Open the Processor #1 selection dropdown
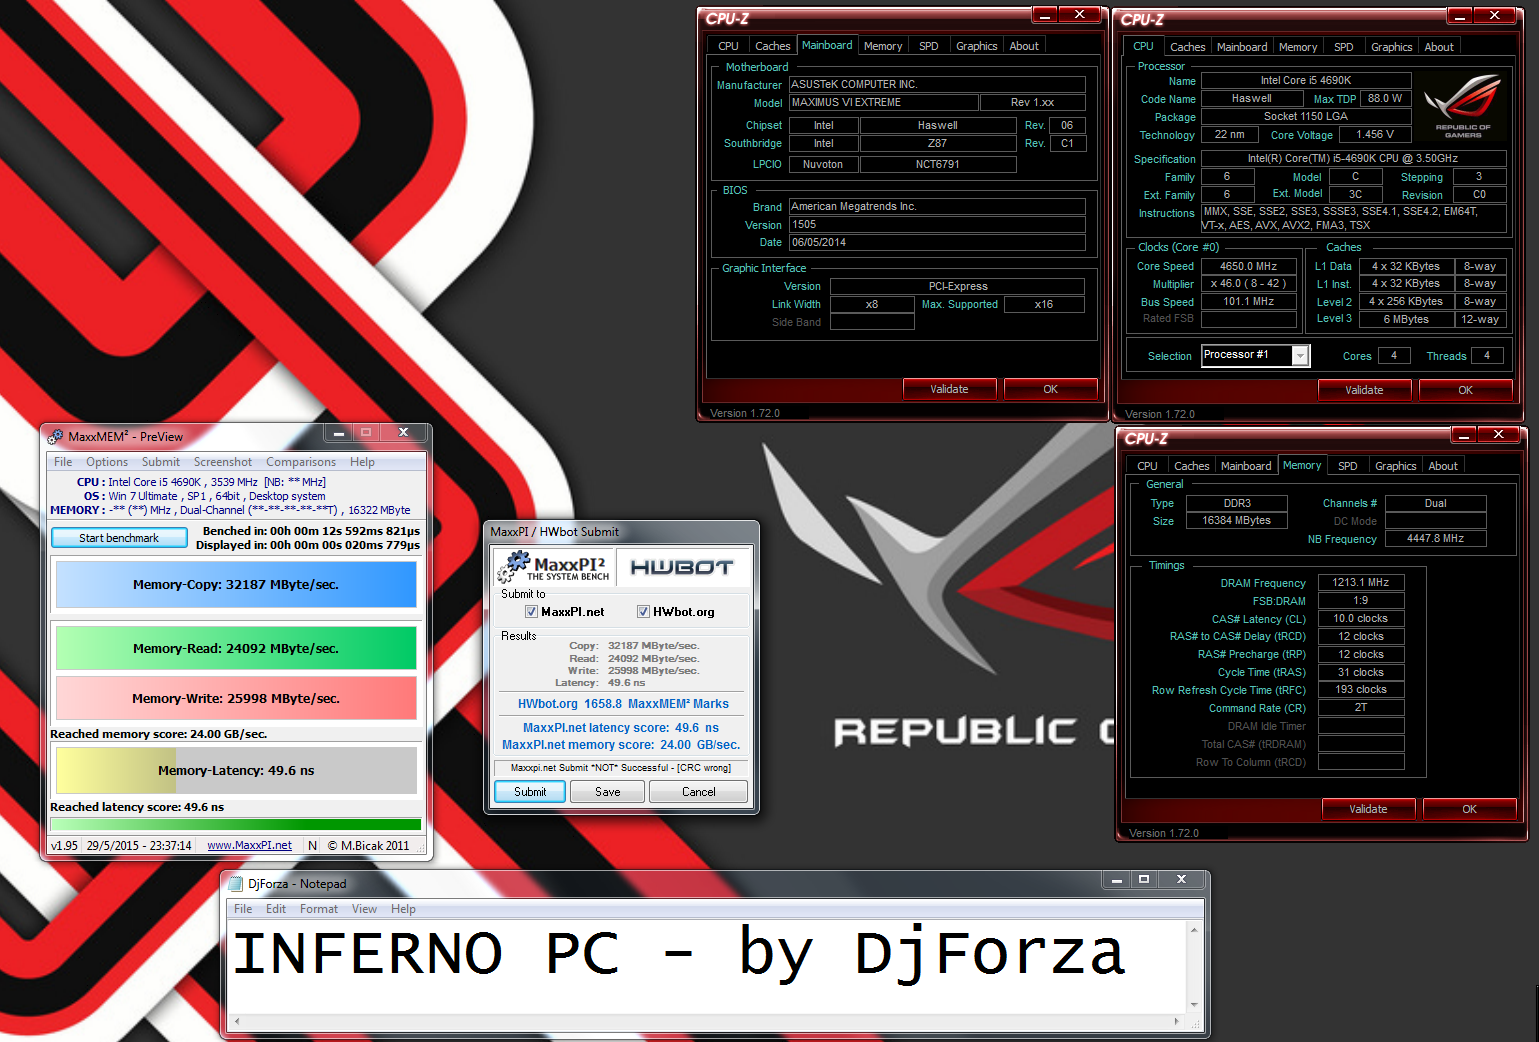 coord(1300,356)
